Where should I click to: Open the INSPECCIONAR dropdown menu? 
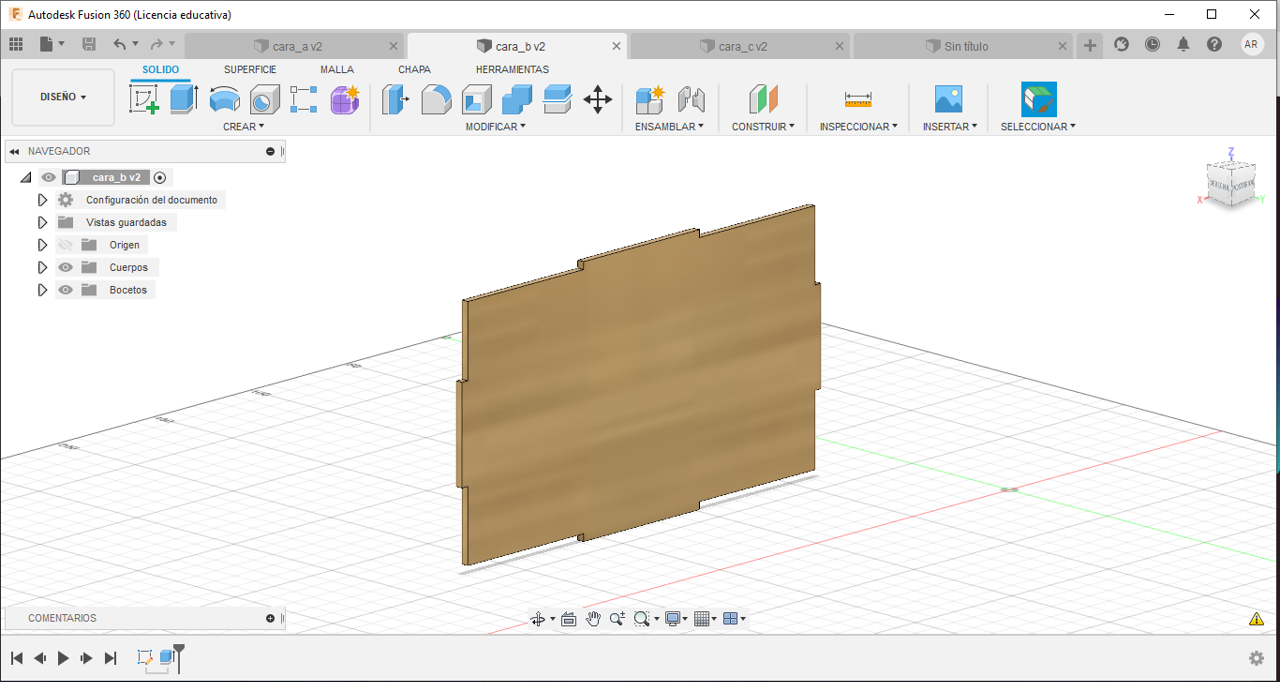click(x=858, y=127)
